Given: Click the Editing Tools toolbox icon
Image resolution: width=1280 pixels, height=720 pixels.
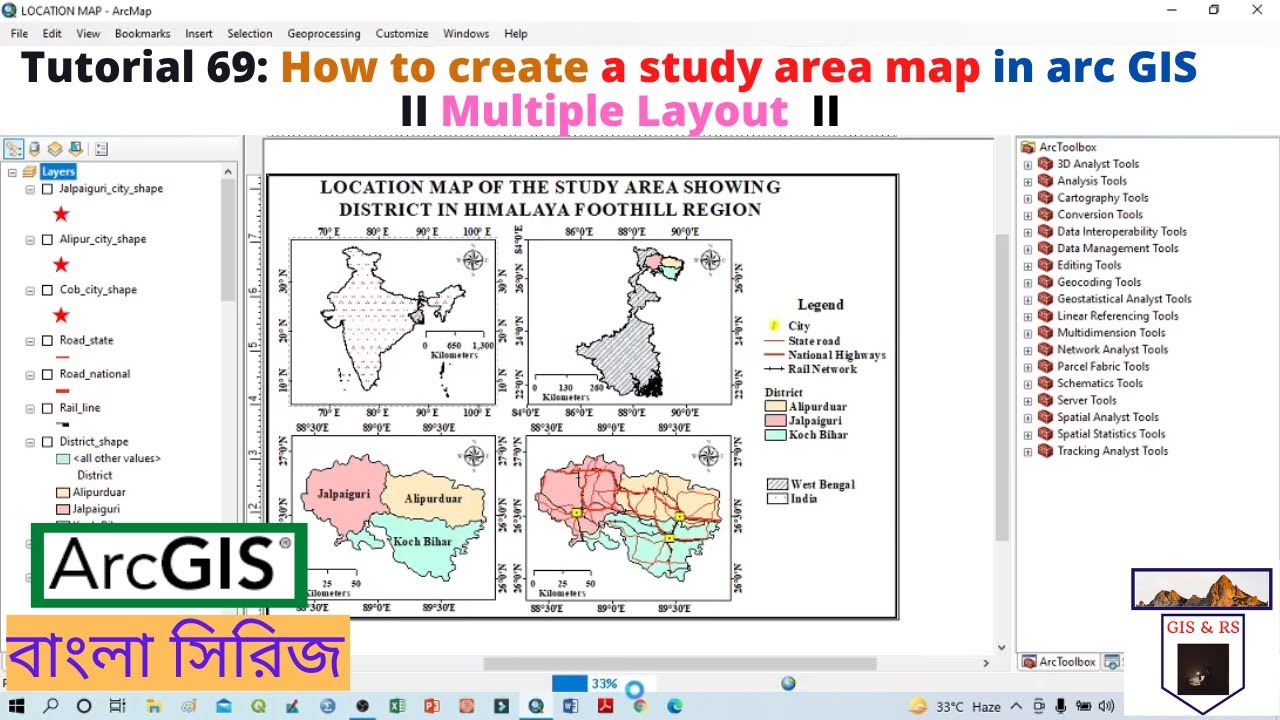Looking at the screenshot, I should click(1046, 265).
